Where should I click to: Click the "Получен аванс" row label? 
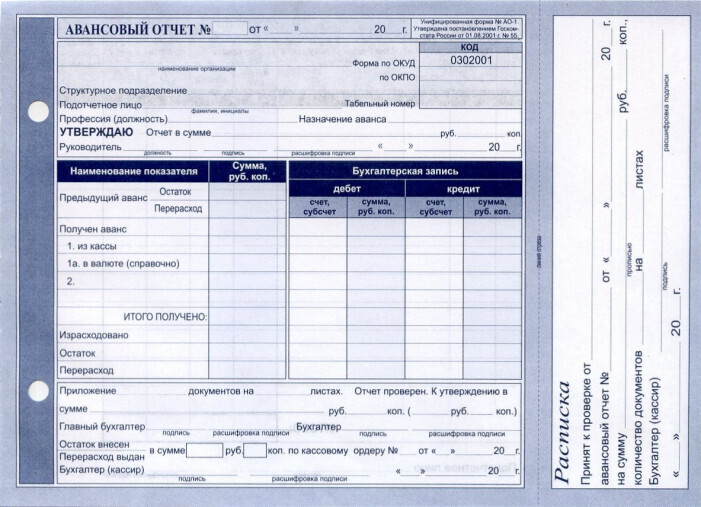click(x=93, y=229)
